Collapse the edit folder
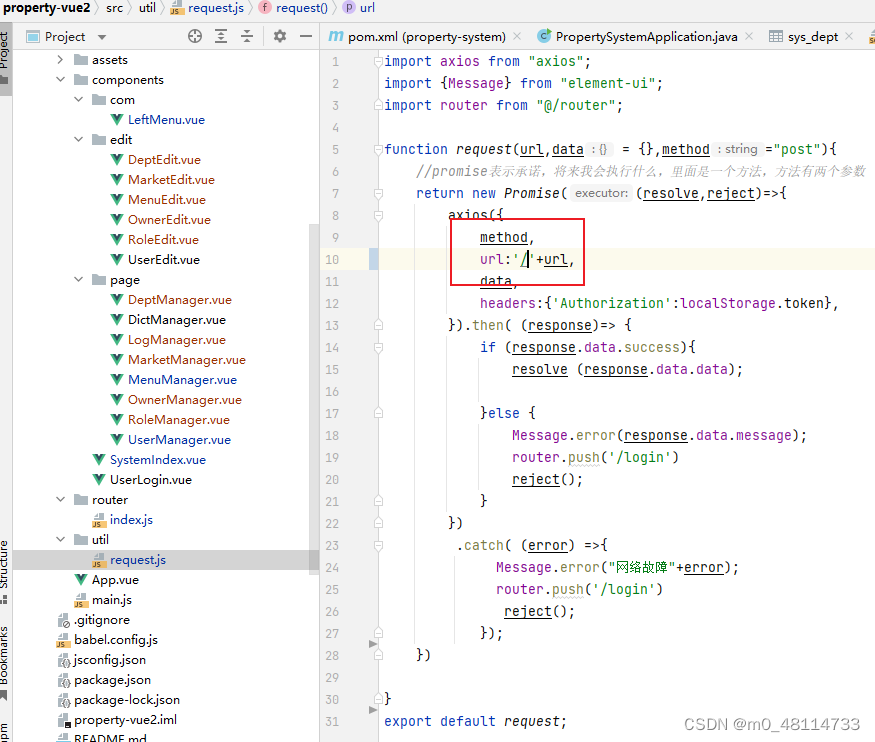The image size is (875, 742). pyautogui.click(x=79, y=139)
